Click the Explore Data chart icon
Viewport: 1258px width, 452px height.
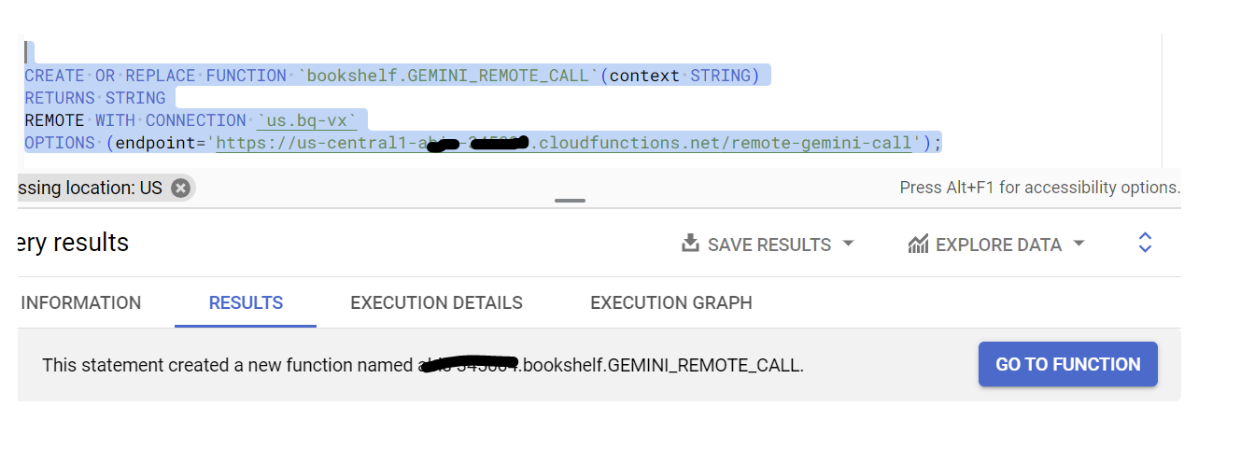pos(918,244)
